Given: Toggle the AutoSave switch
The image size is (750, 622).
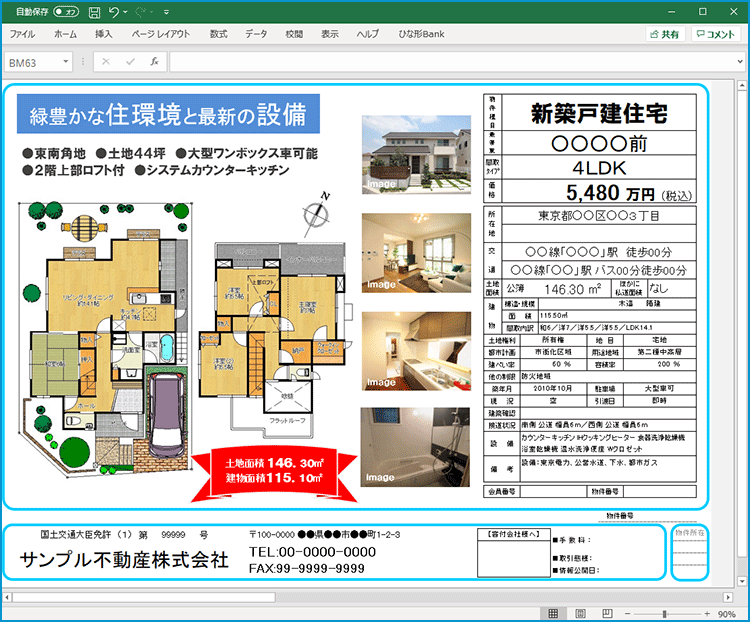Looking at the screenshot, I should (66, 11).
